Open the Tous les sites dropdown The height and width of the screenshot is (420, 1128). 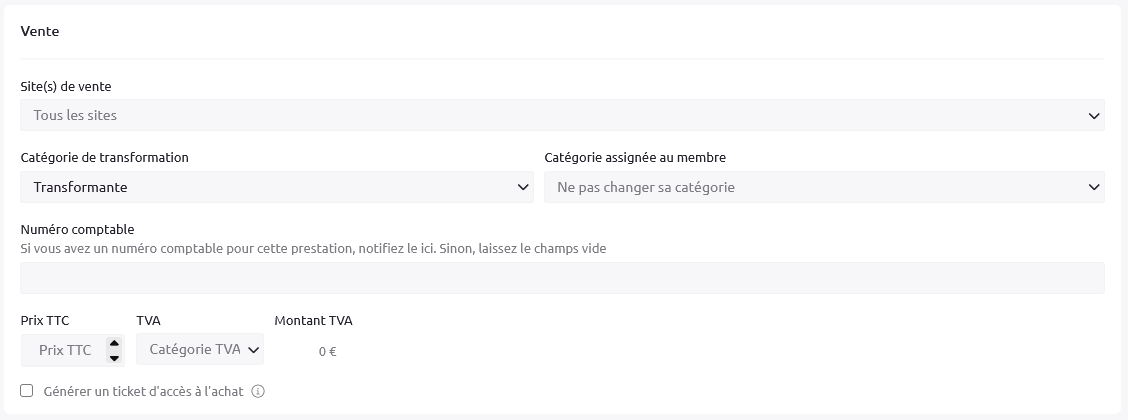[x=562, y=115]
